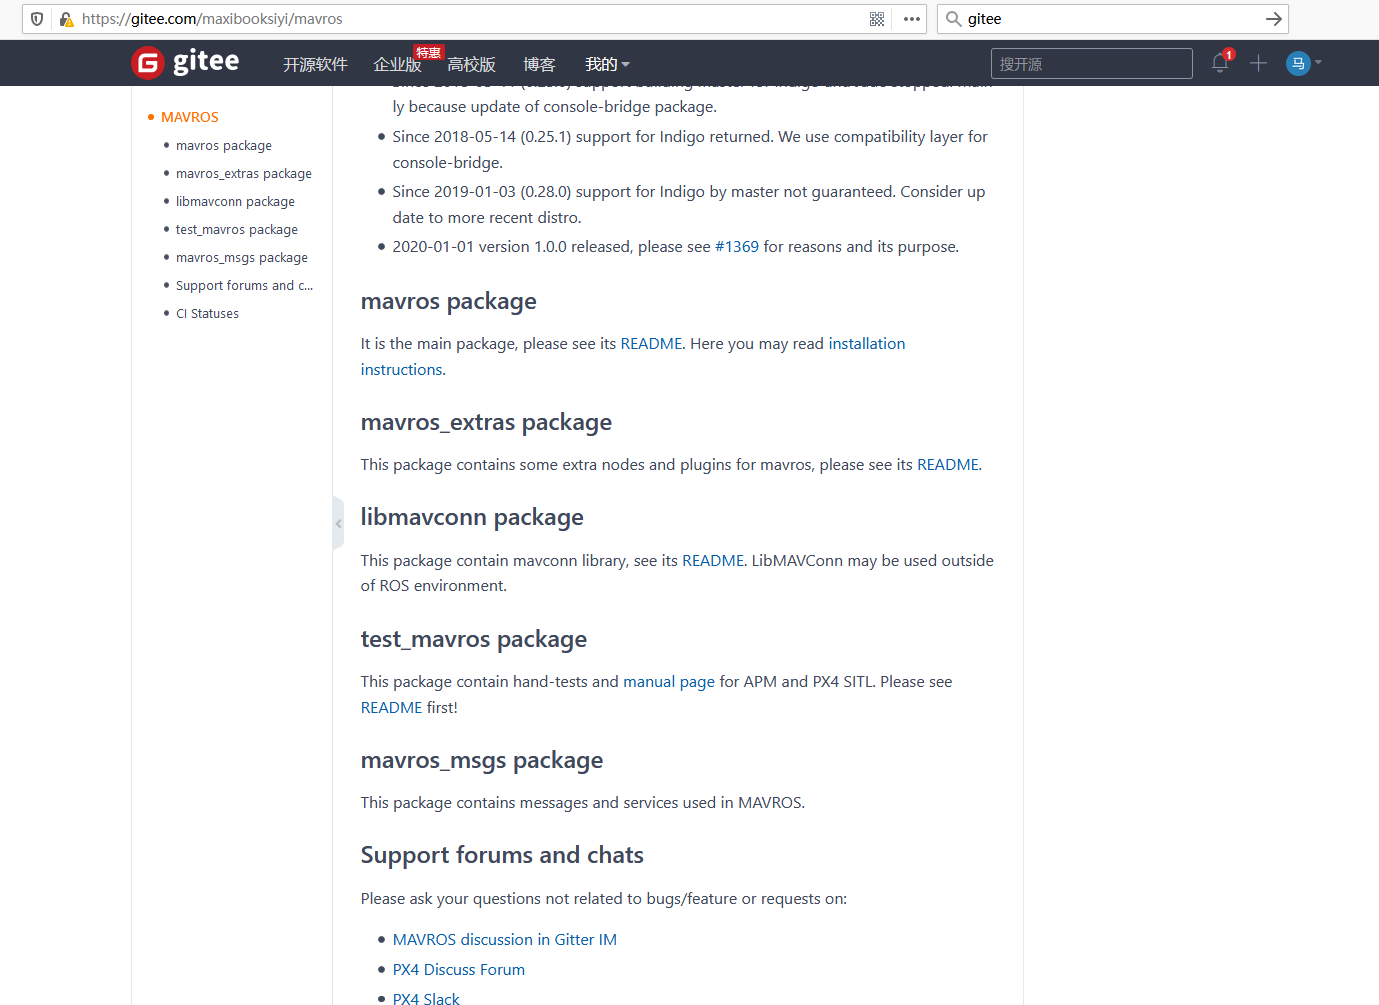The image size is (1379, 1005).
Task: Open README link in mavros_extras section
Action: [948, 464]
